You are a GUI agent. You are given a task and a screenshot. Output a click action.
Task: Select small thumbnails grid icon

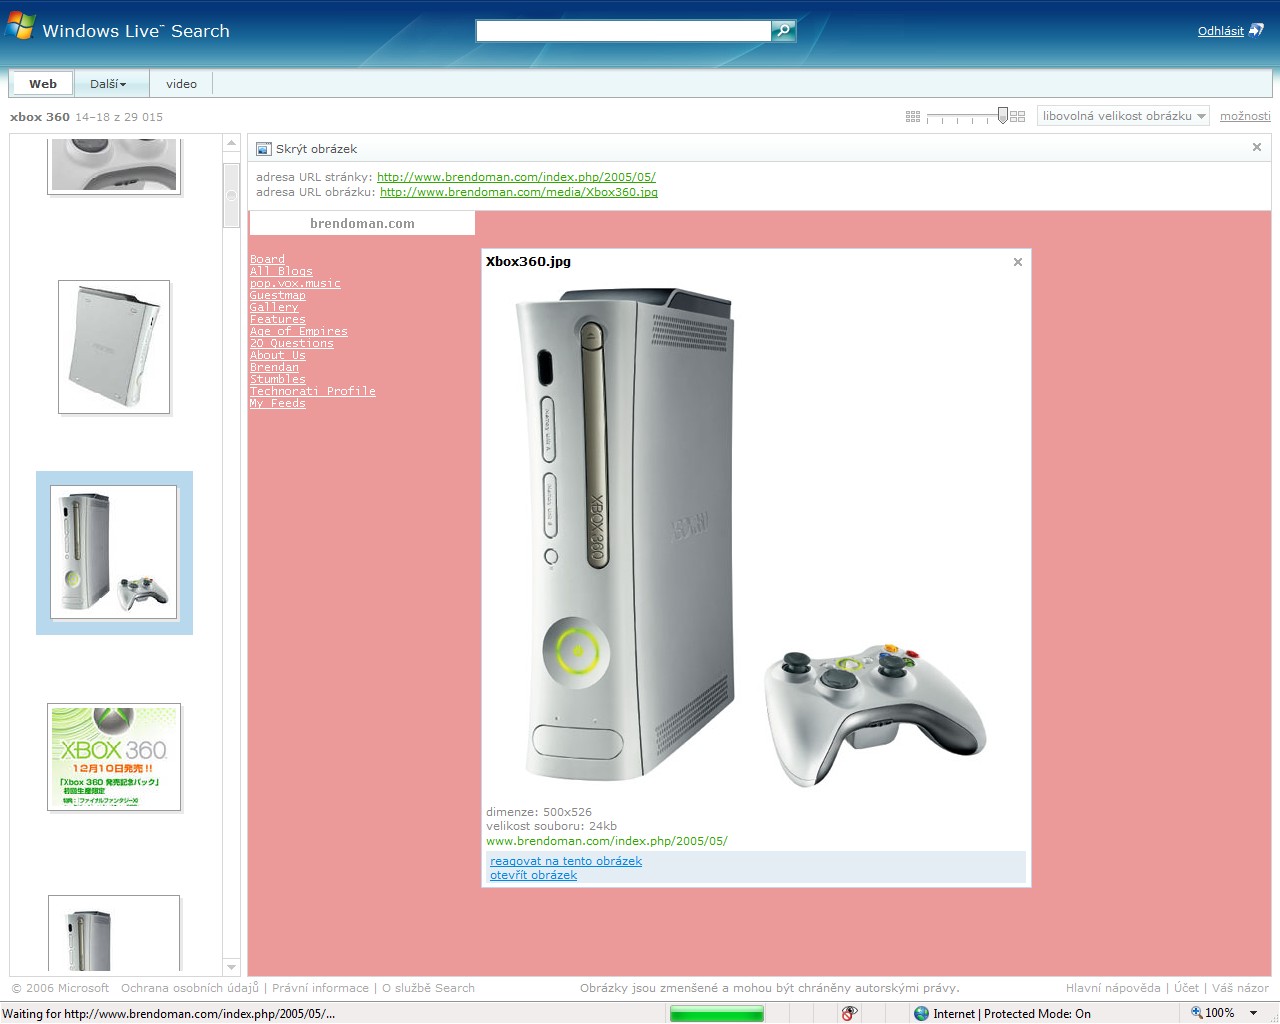click(x=913, y=117)
